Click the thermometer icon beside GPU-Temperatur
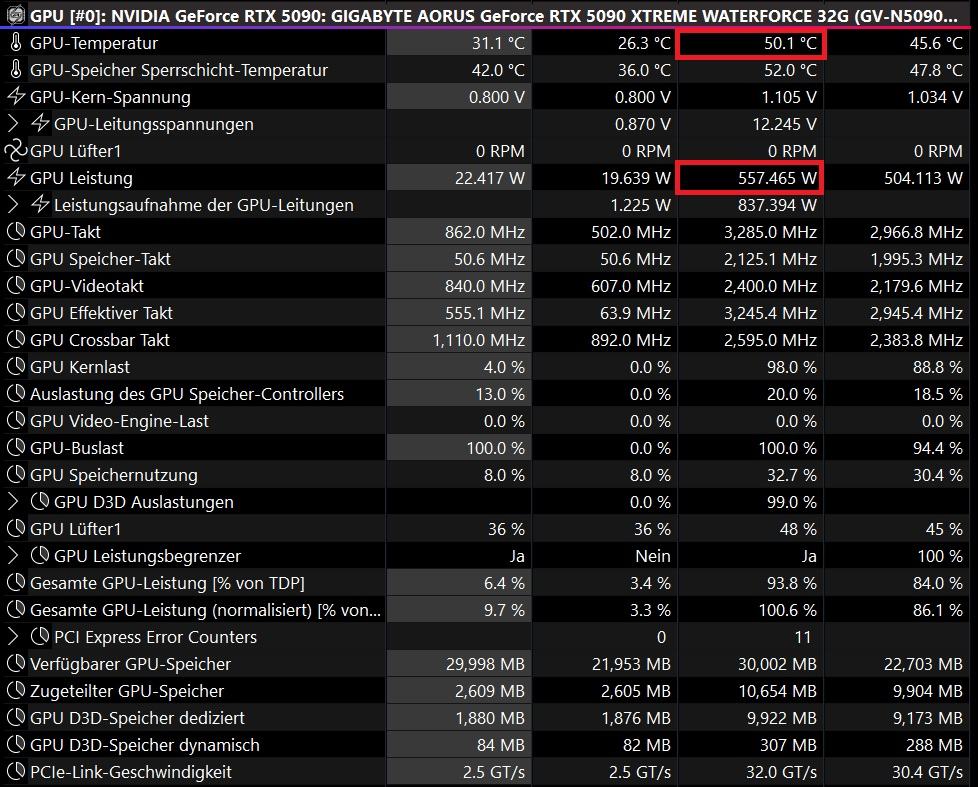 tap(15, 44)
